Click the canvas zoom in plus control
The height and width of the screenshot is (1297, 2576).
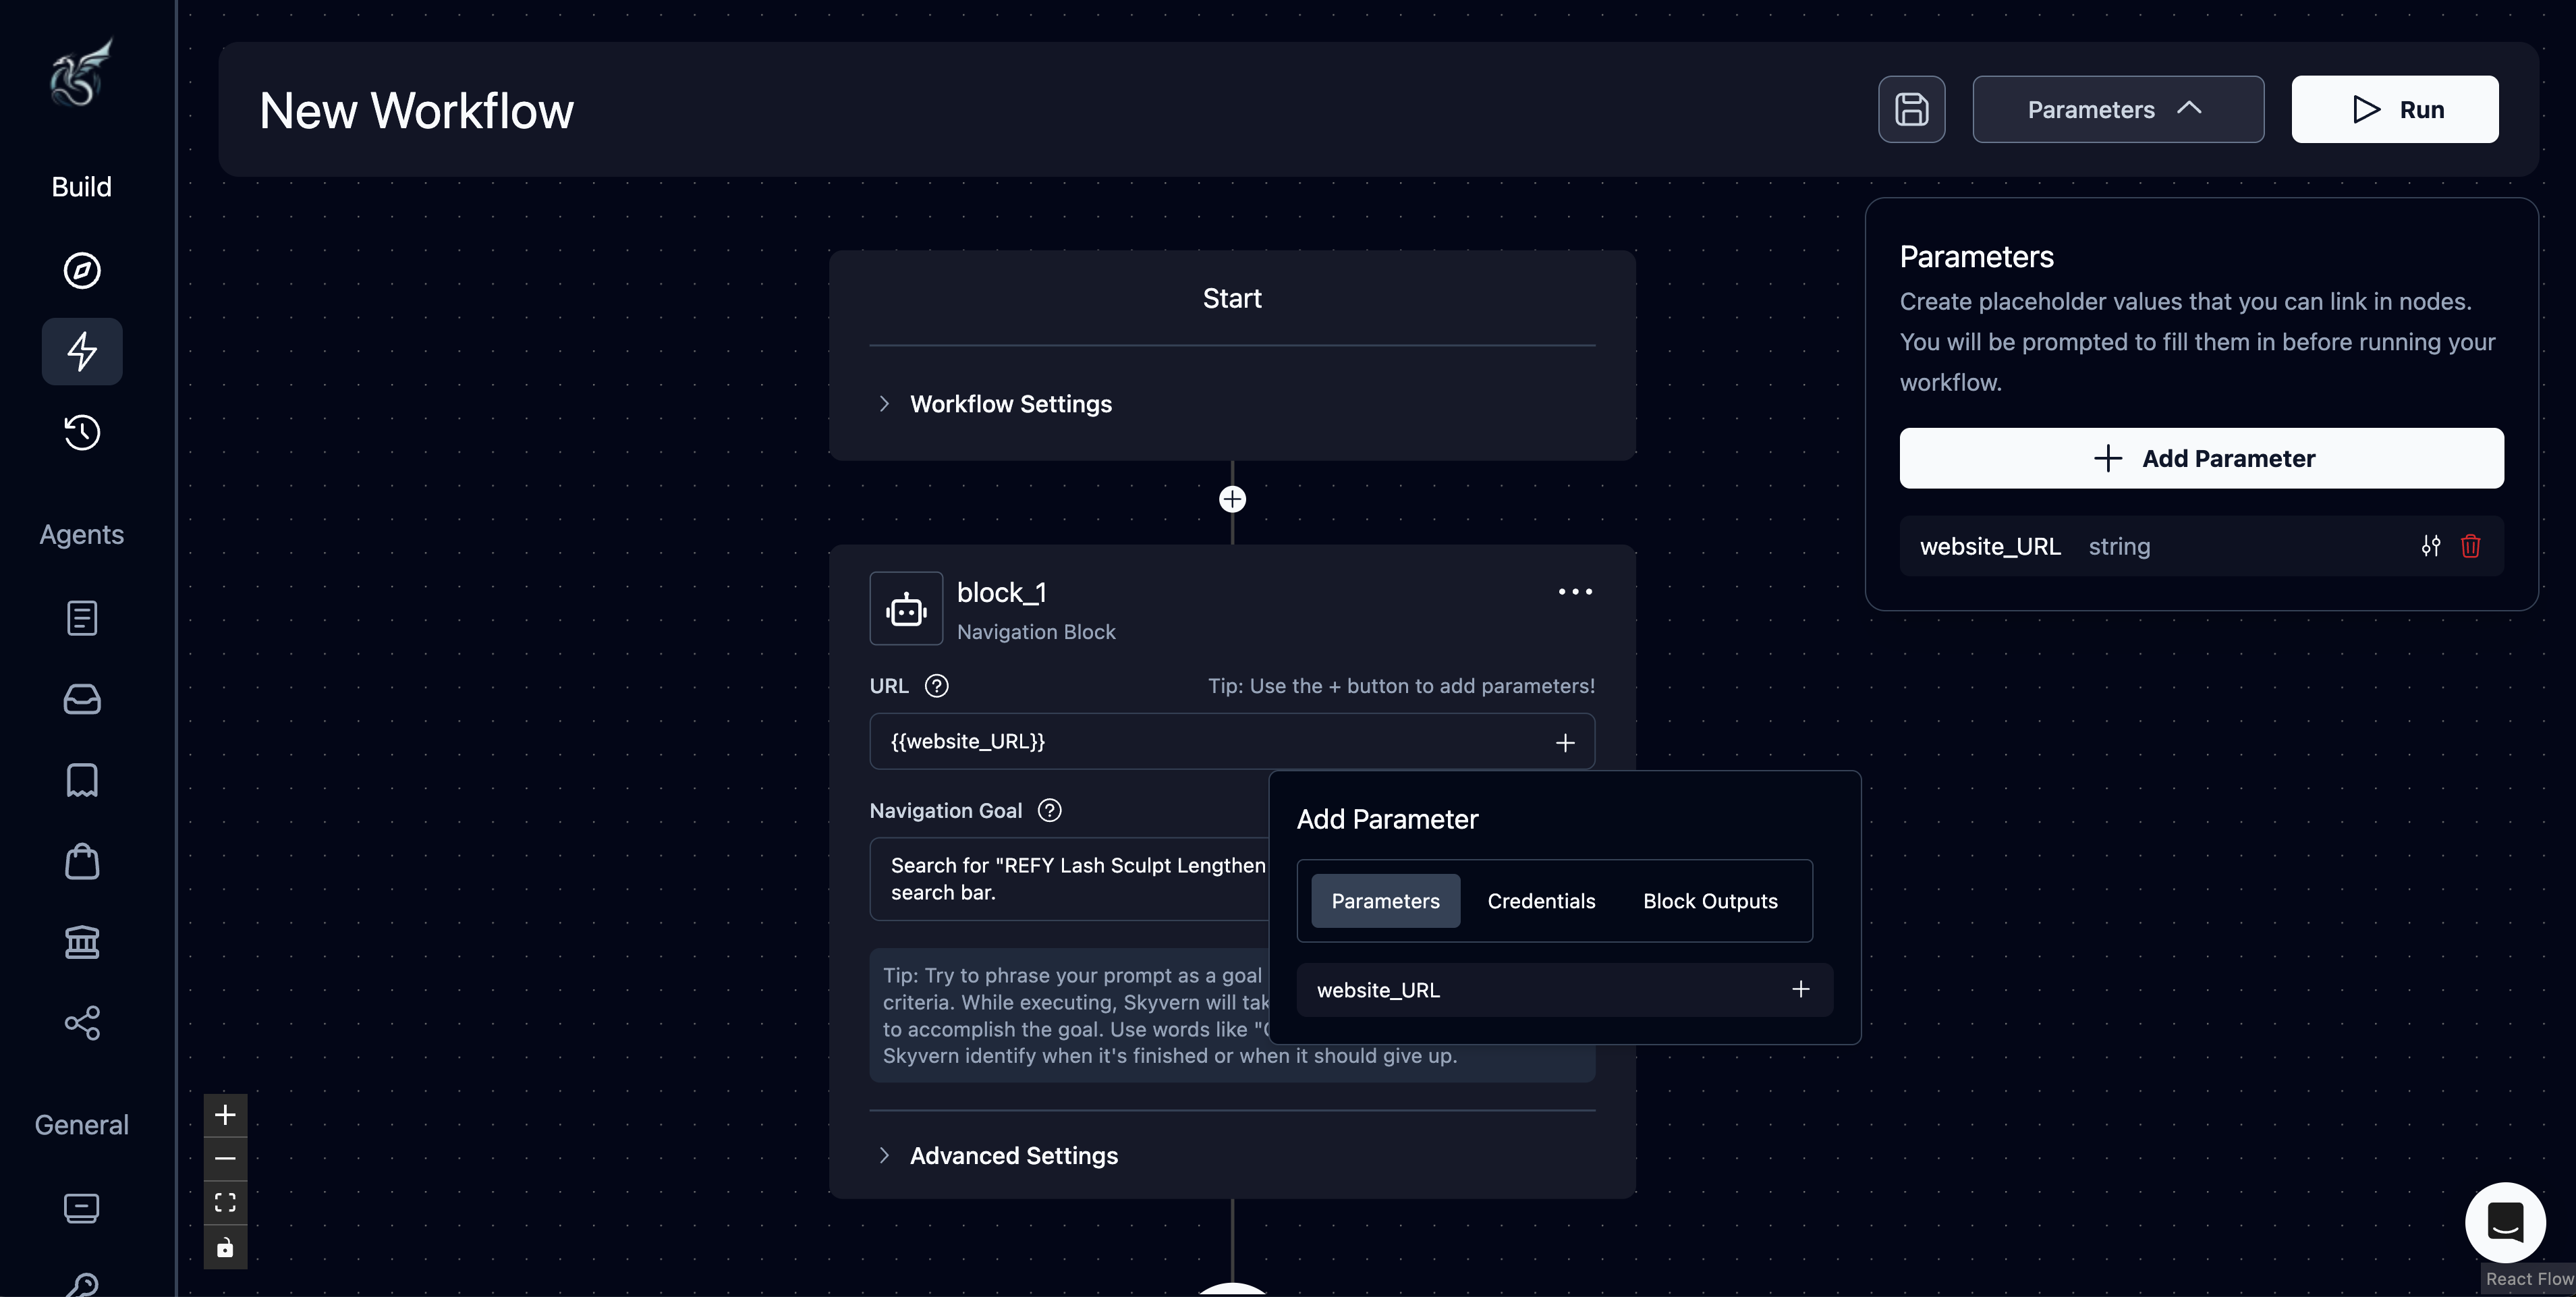pos(225,1115)
